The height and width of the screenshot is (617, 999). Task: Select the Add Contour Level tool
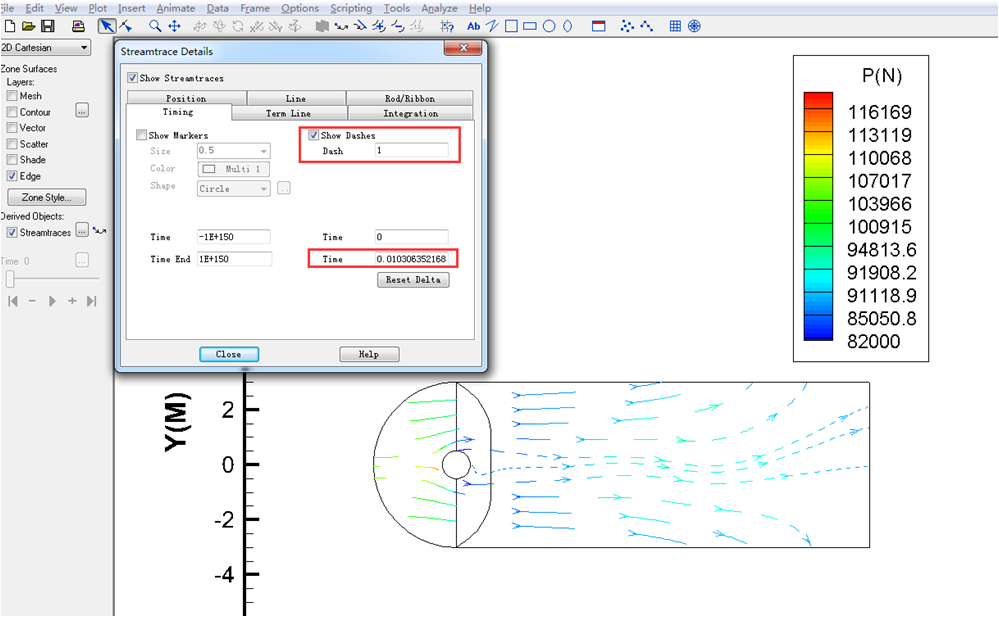pos(379,26)
